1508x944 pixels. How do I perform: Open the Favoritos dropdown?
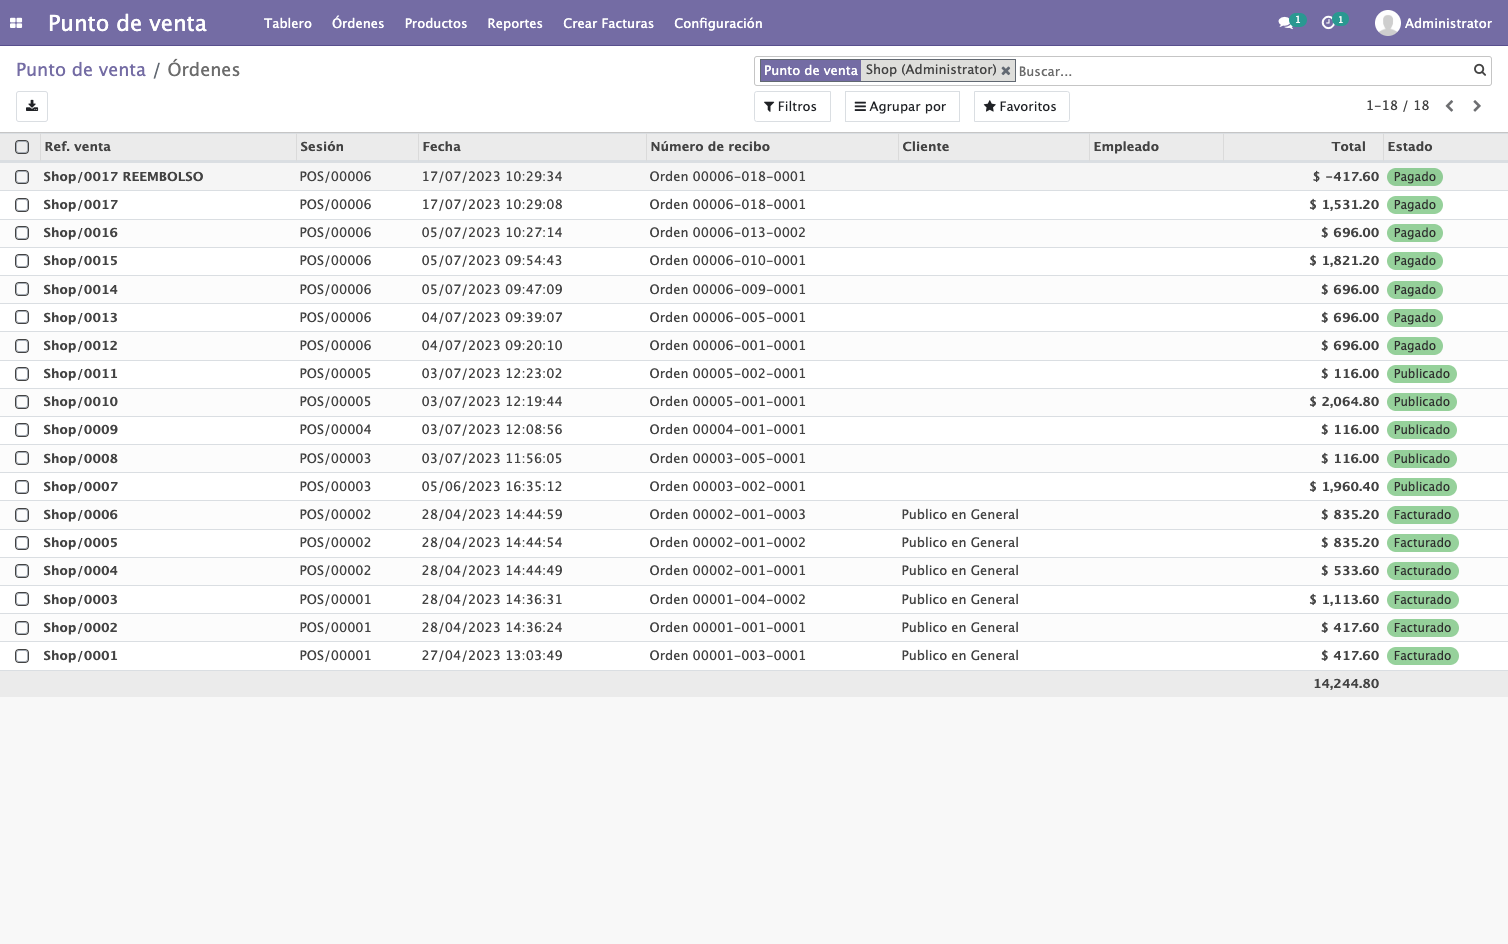tap(1021, 106)
